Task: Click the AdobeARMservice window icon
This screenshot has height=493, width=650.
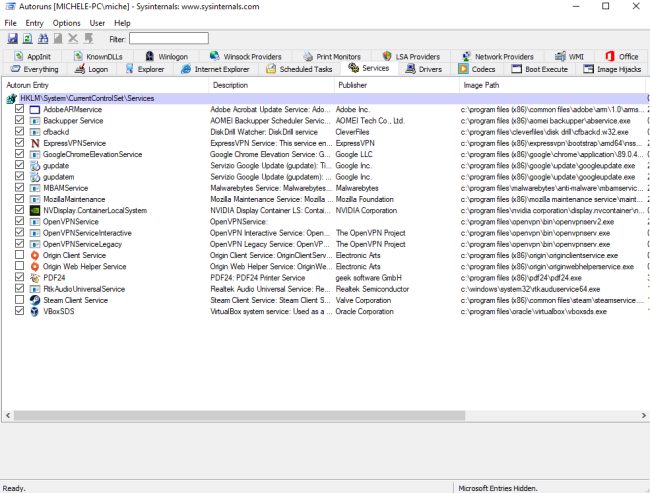Action: [35, 109]
